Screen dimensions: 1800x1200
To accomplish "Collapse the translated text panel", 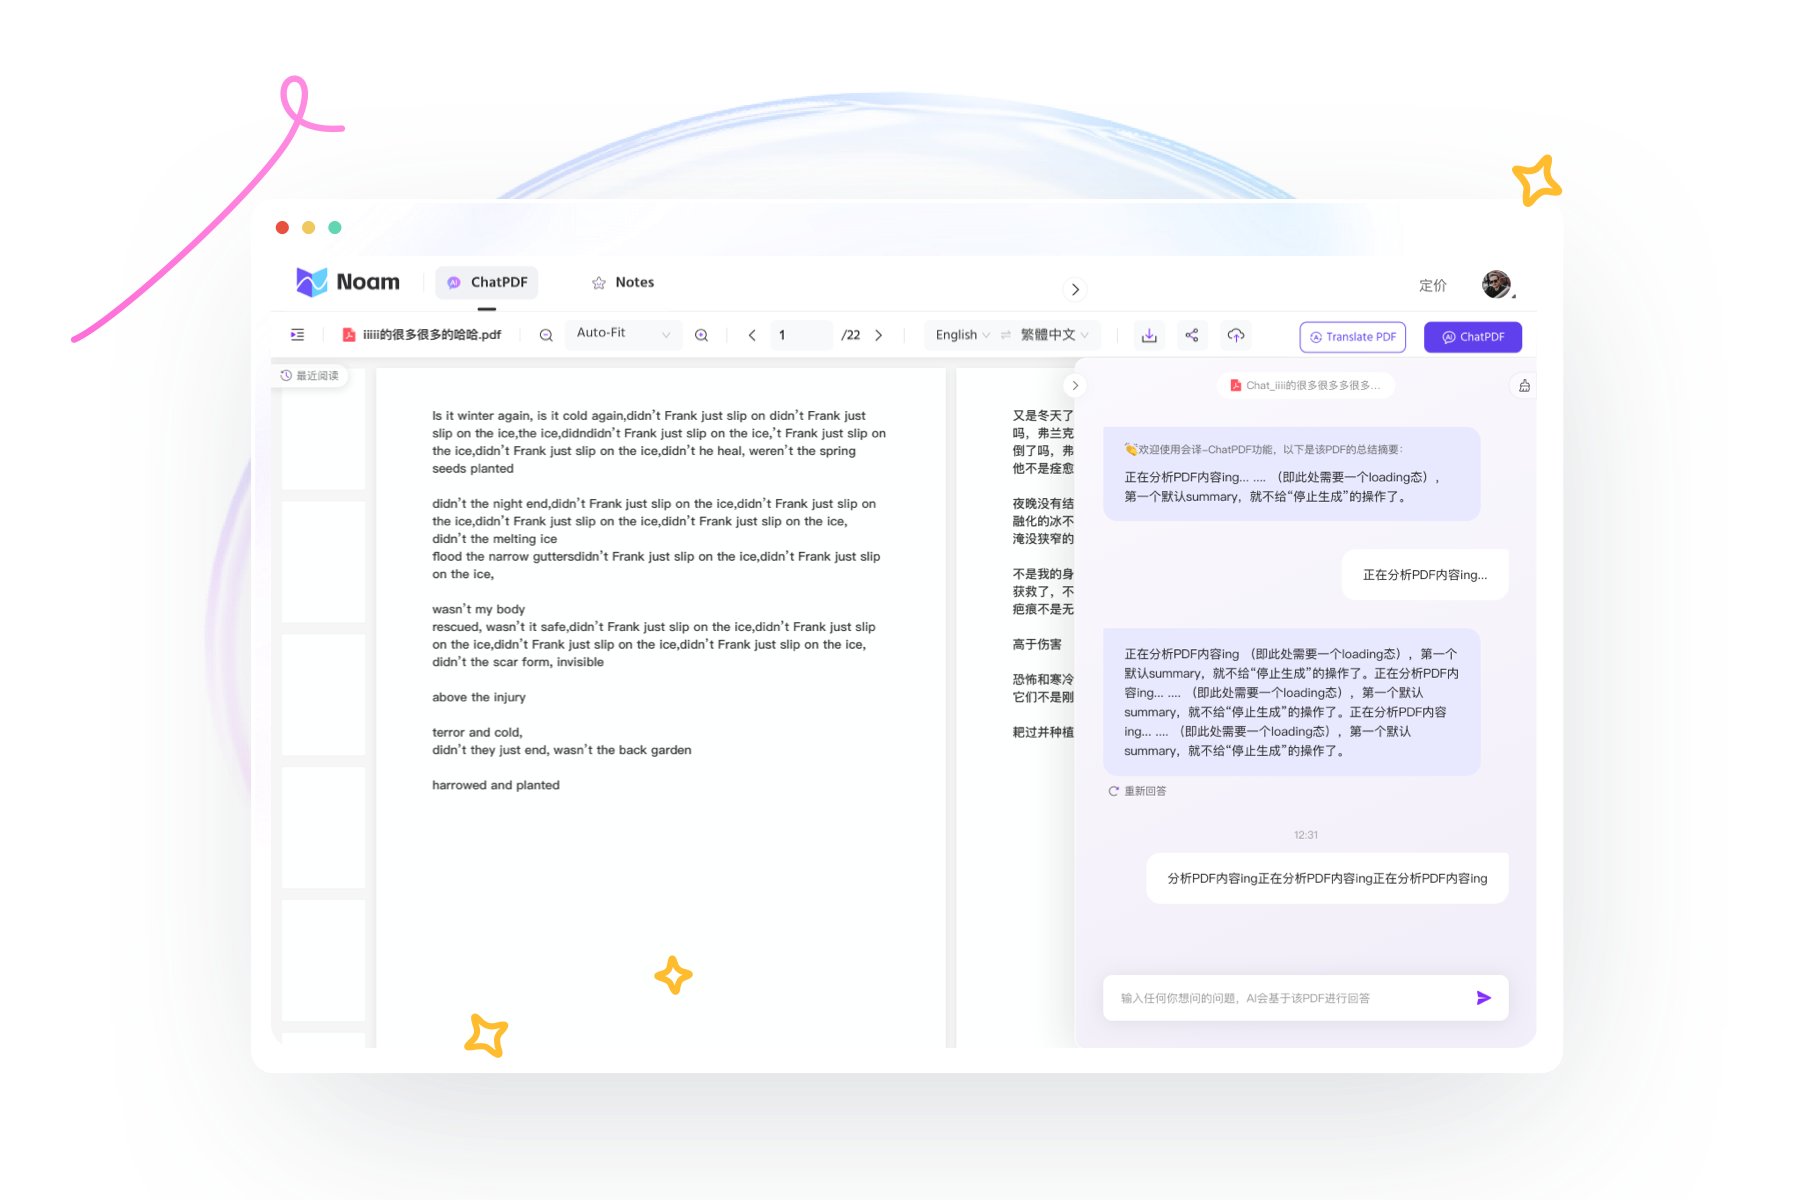I will coord(1075,385).
